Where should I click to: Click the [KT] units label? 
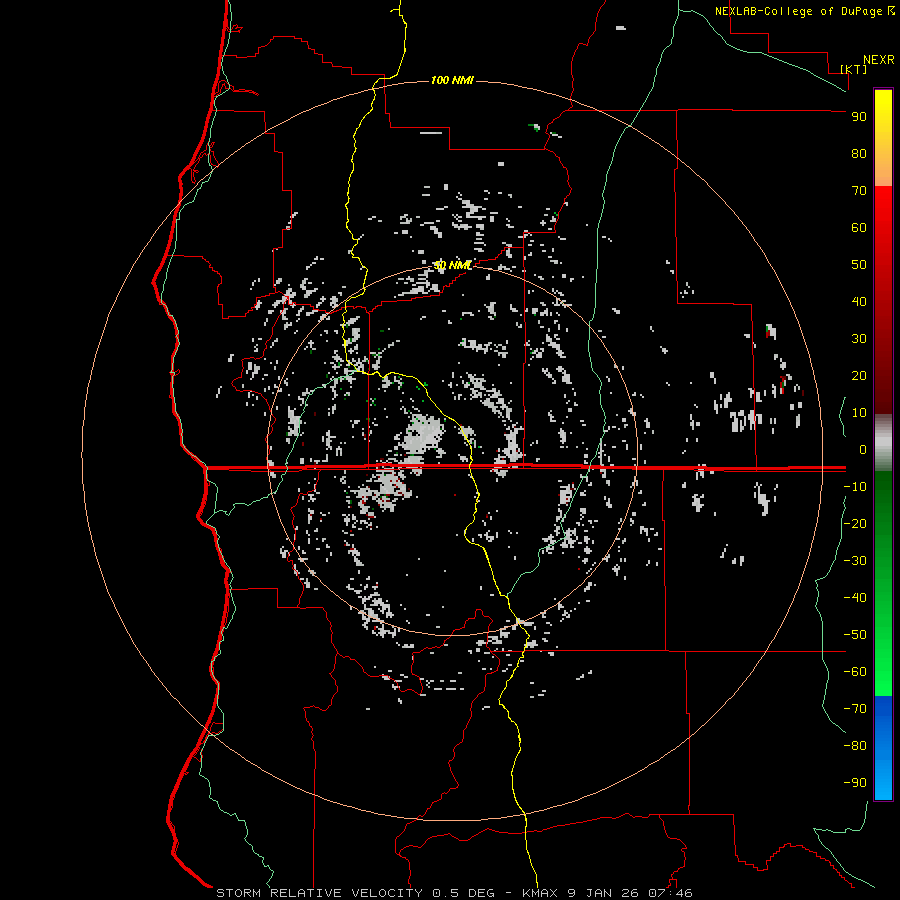click(x=854, y=69)
